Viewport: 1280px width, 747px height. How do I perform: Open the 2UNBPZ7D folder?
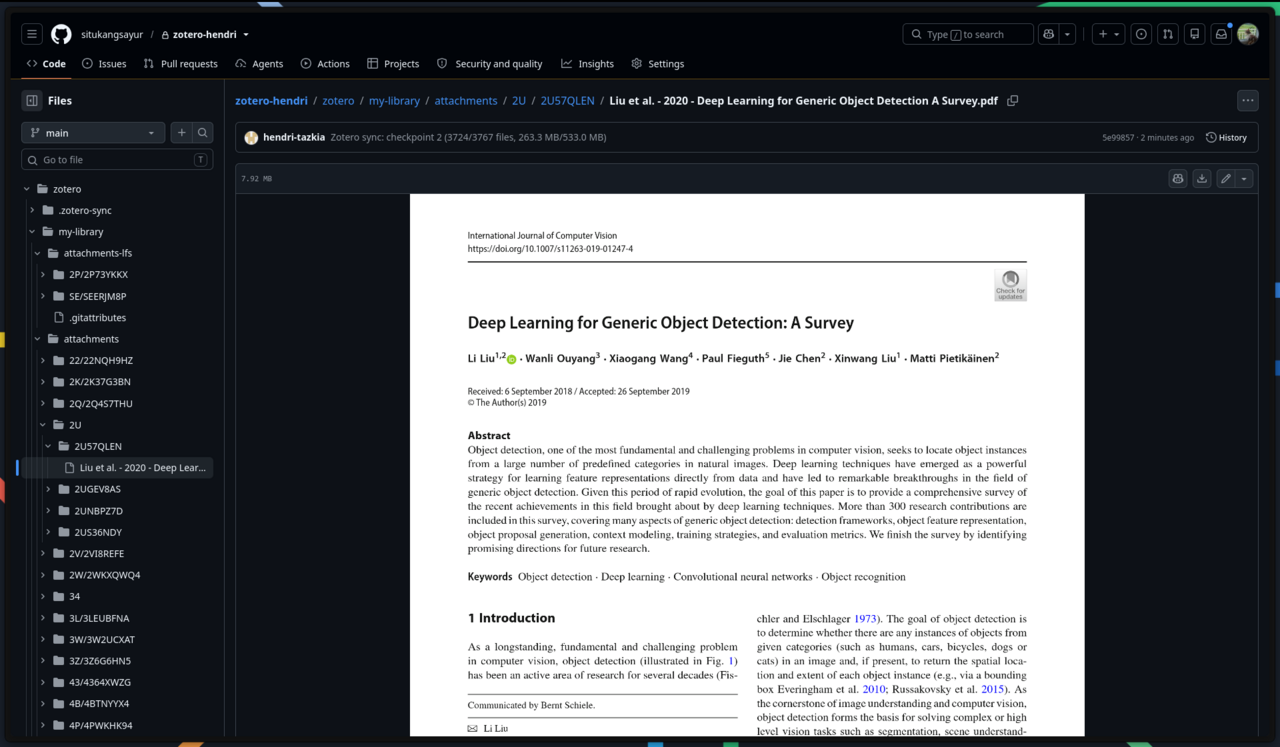coord(98,511)
